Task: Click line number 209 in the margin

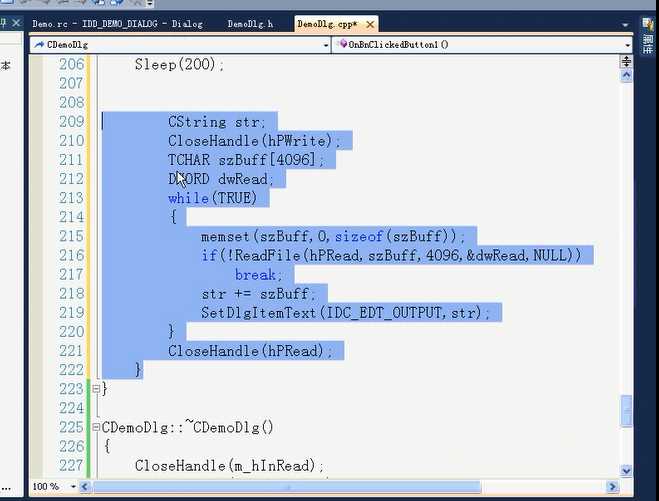Action: (71, 122)
